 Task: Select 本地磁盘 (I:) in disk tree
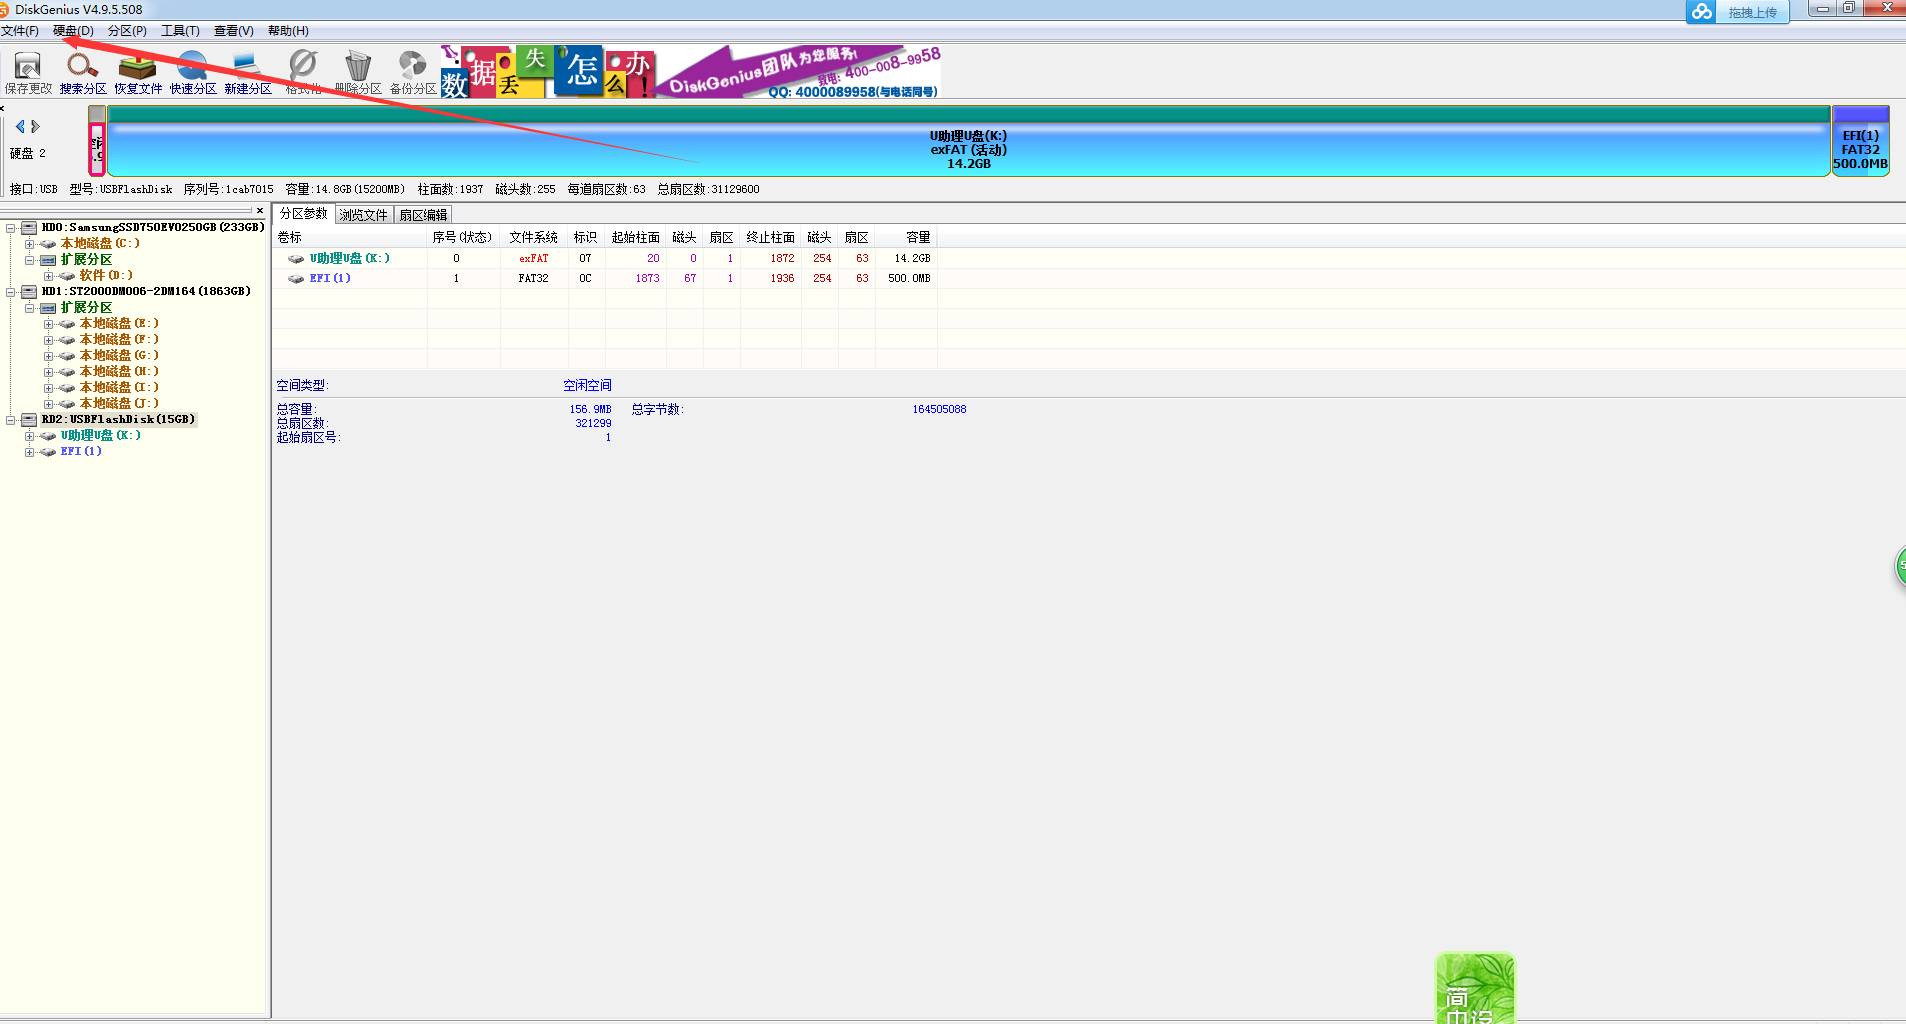click(119, 387)
